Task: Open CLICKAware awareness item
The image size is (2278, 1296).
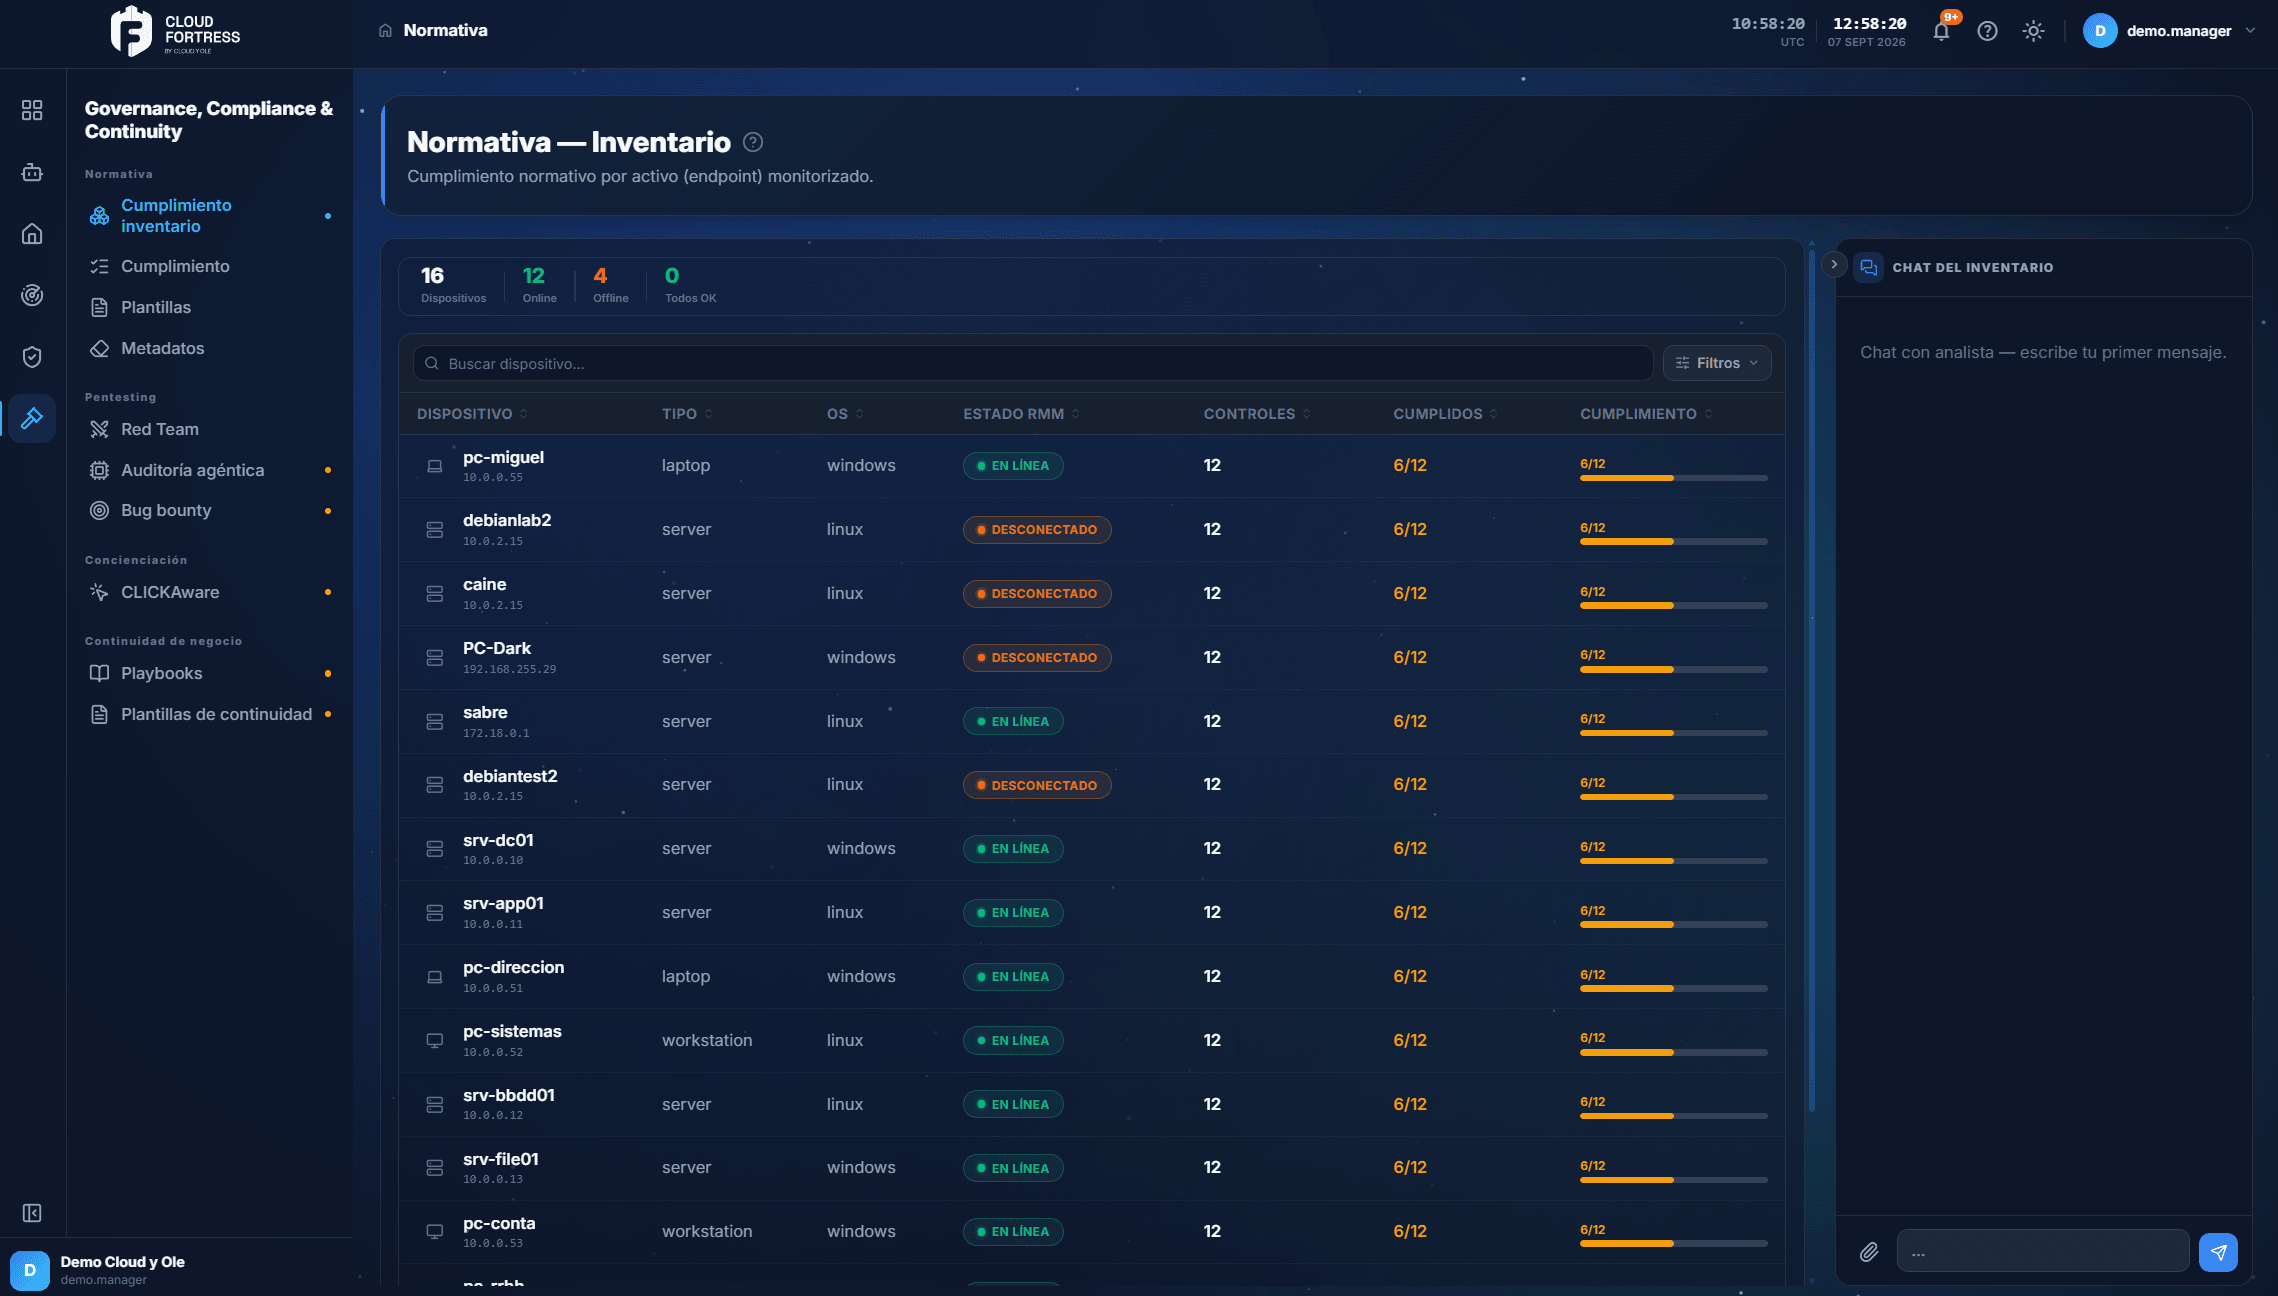Action: point(210,592)
